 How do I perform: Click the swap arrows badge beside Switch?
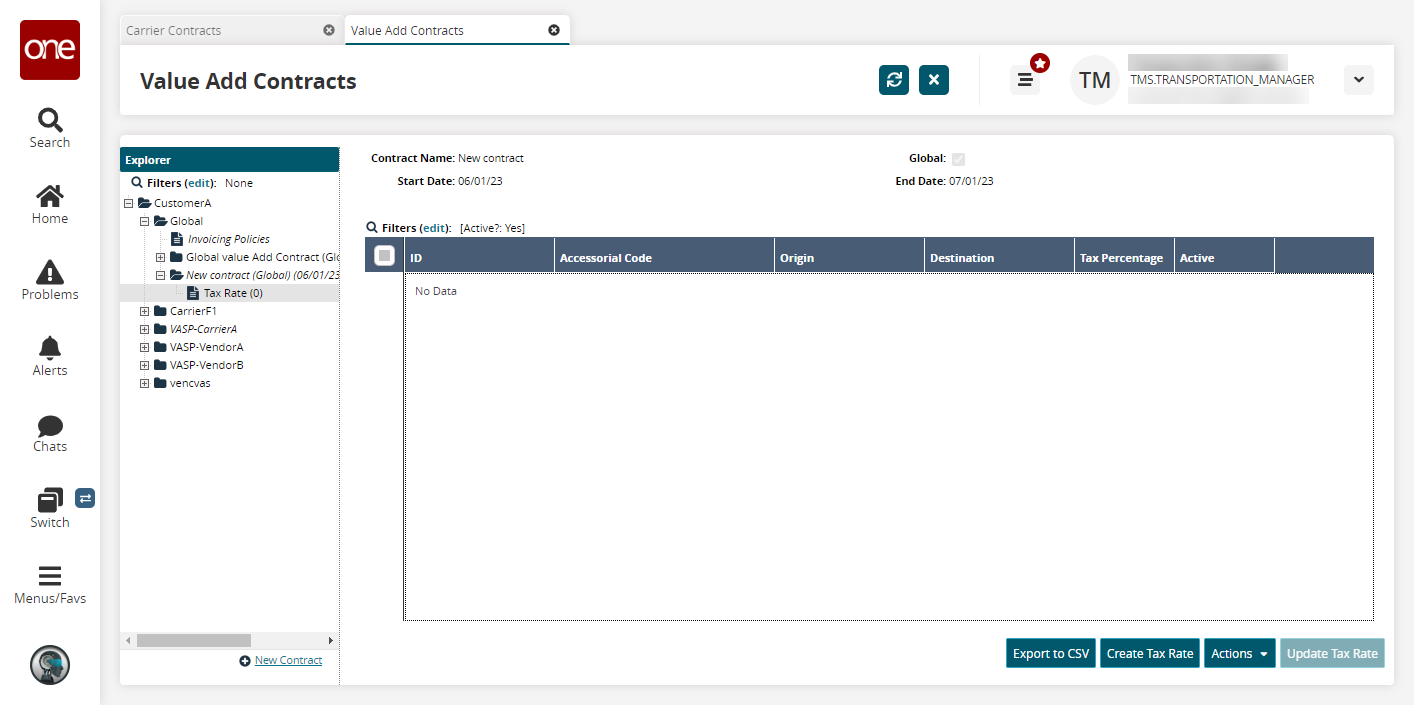tap(85, 497)
